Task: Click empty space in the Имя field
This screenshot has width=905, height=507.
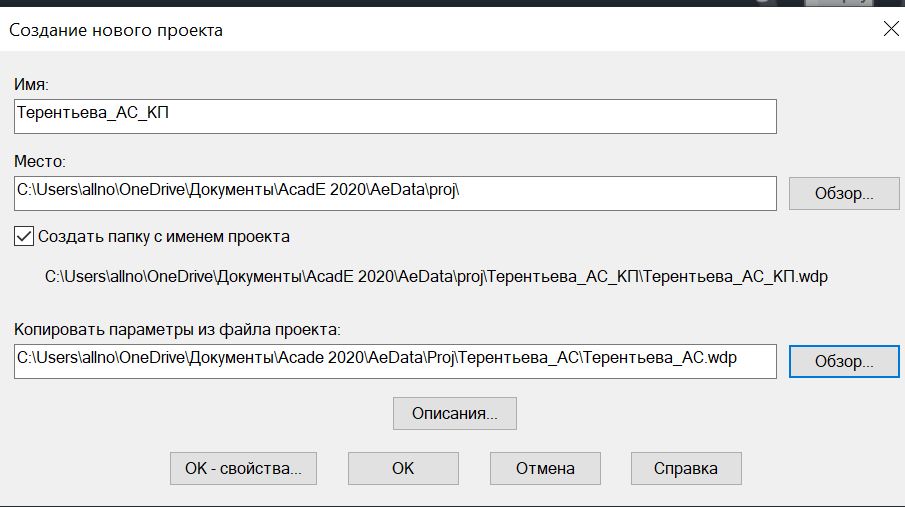Action: click(473, 116)
